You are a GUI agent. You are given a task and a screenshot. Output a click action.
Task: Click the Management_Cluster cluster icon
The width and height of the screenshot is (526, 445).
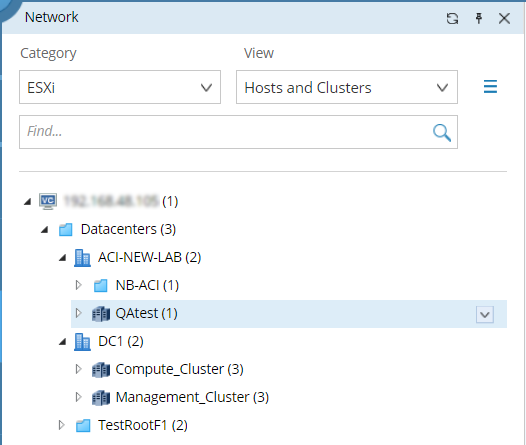[101, 398]
